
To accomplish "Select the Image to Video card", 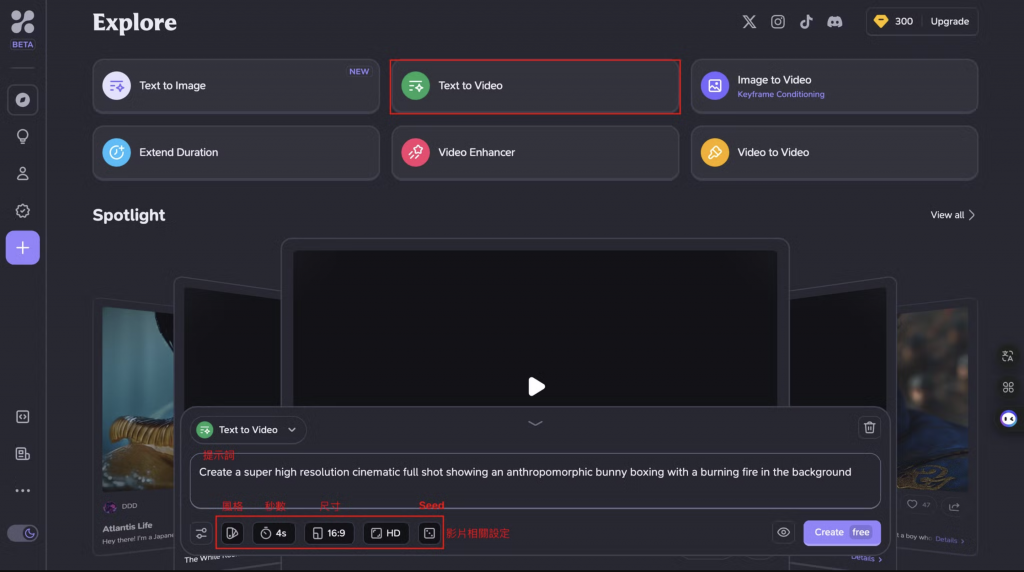I will pos(834,86).
